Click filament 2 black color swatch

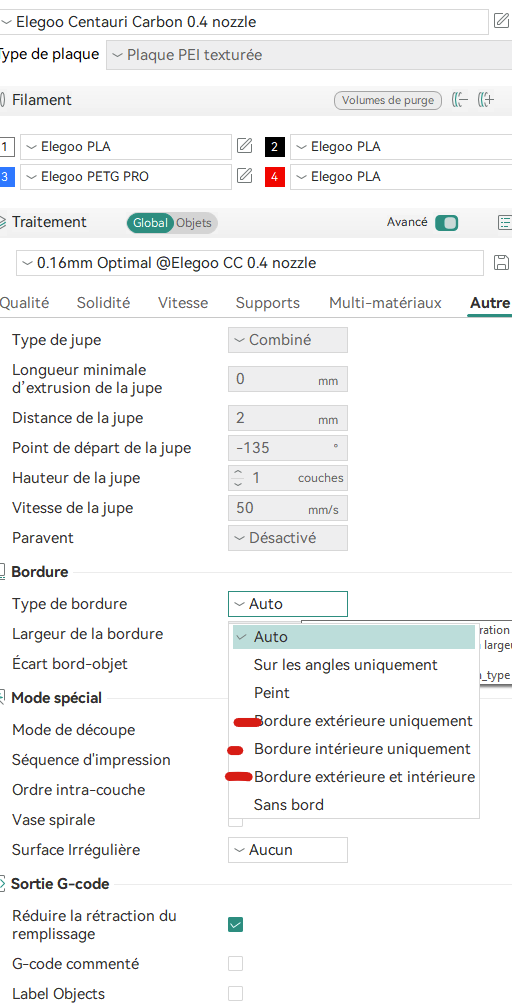click(x=275, y=147)
